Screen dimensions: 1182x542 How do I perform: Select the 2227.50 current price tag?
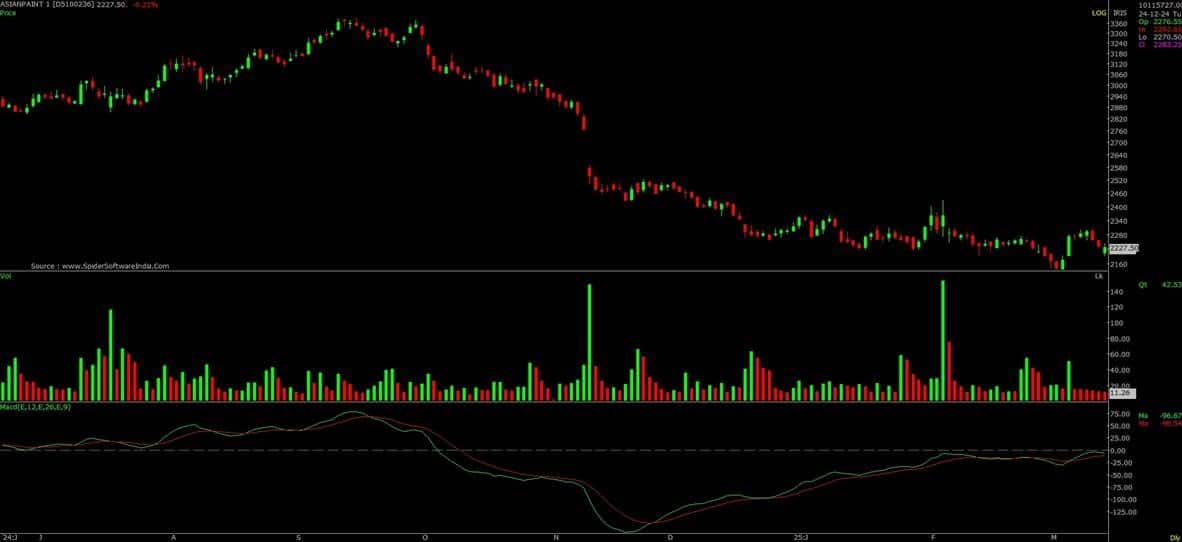click(1125, 248)
